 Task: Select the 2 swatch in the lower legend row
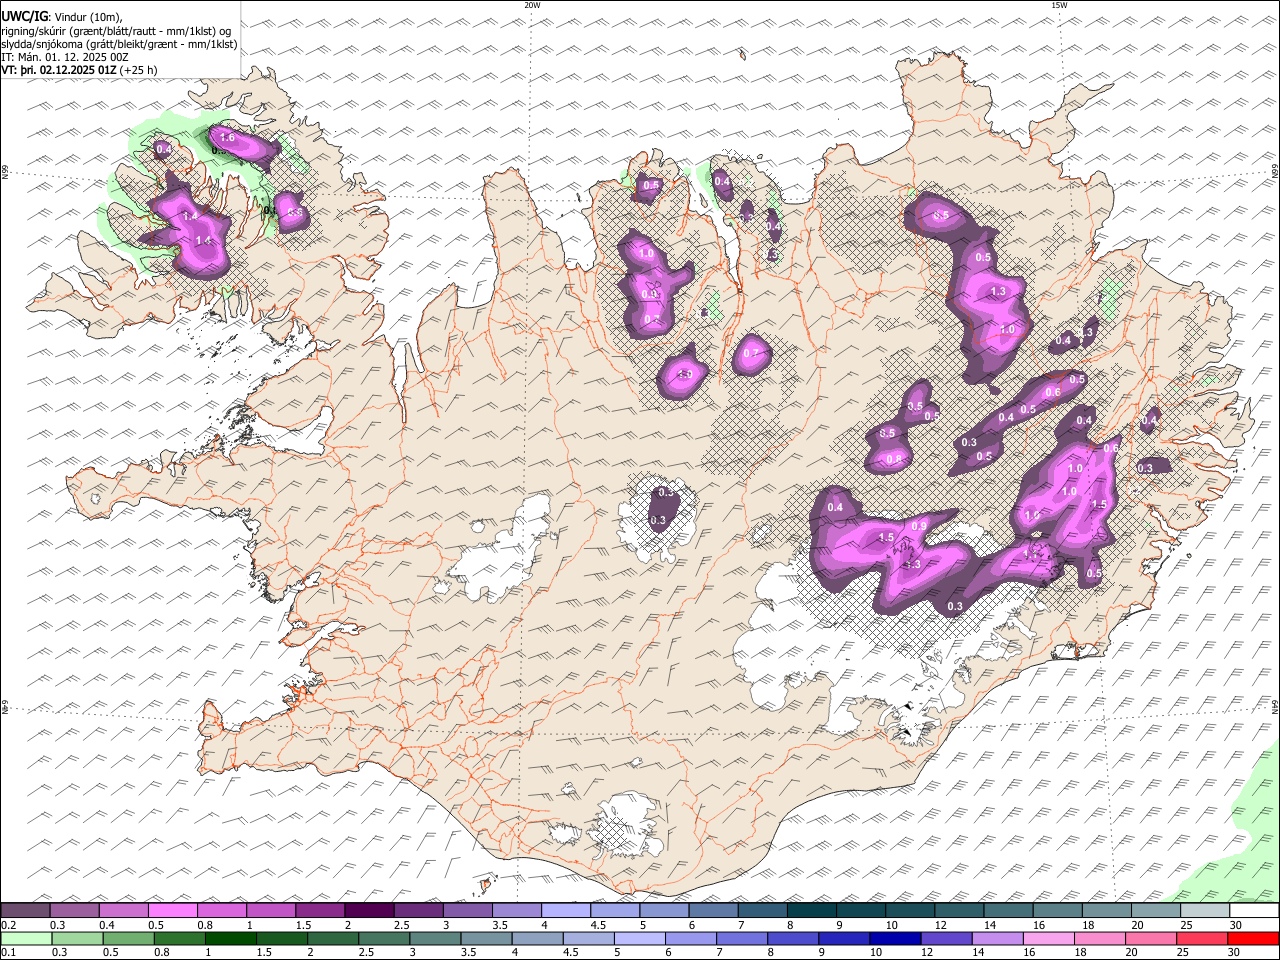click(x=333, y=939)
